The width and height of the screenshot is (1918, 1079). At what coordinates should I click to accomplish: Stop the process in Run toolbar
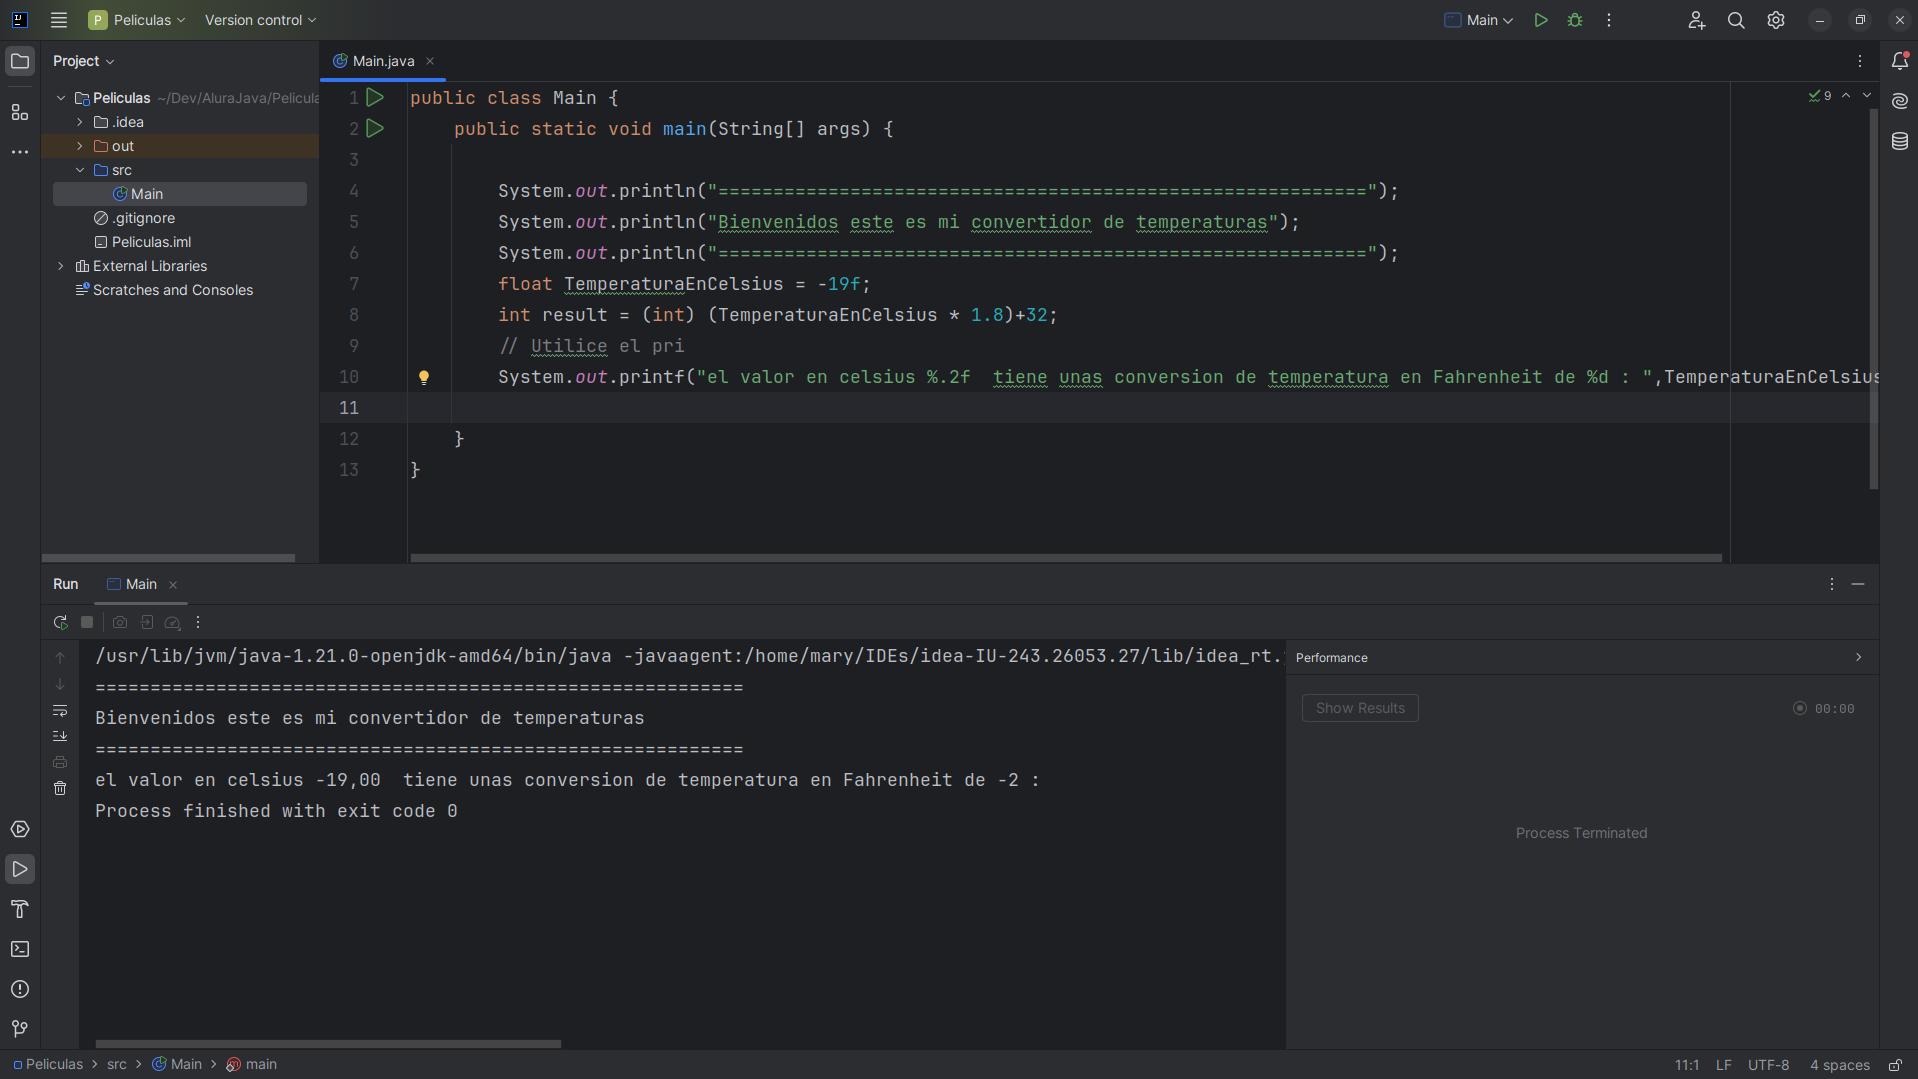(87, 622)
